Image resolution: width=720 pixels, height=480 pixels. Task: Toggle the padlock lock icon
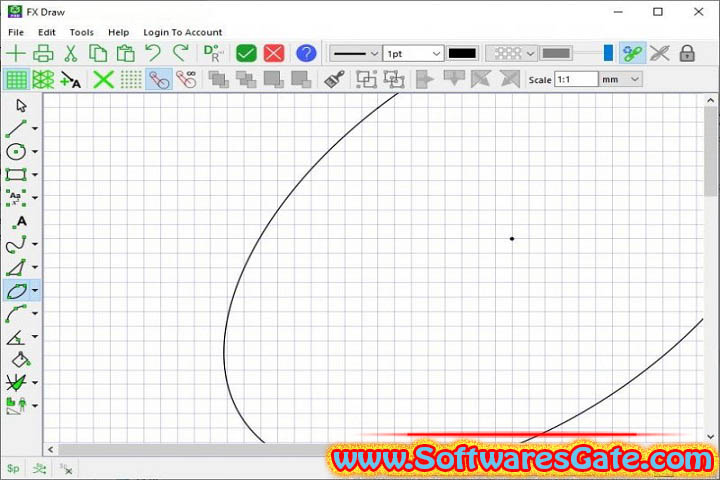click(x=687, y=53)
